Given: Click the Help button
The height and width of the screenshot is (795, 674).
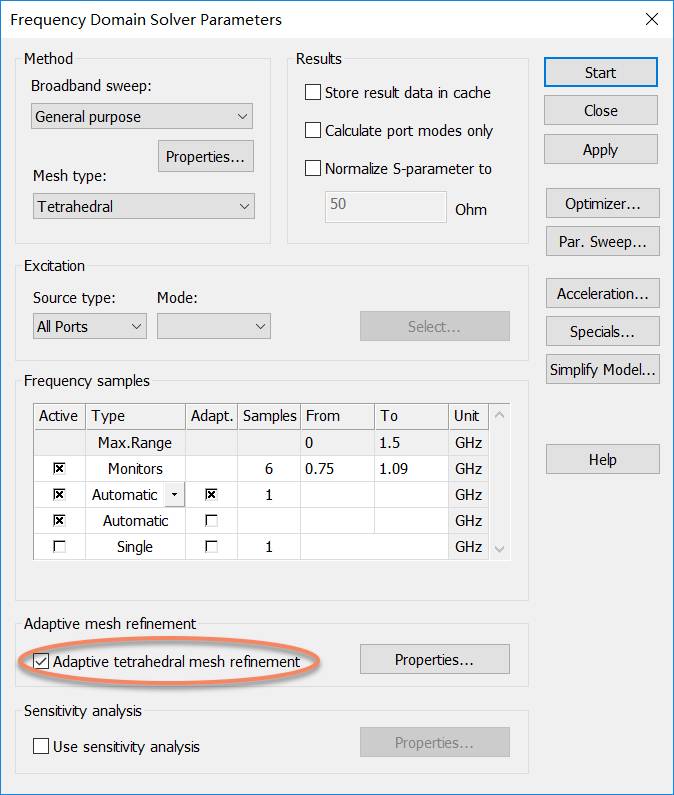Looking at the screenshot, I should [602, 459].
